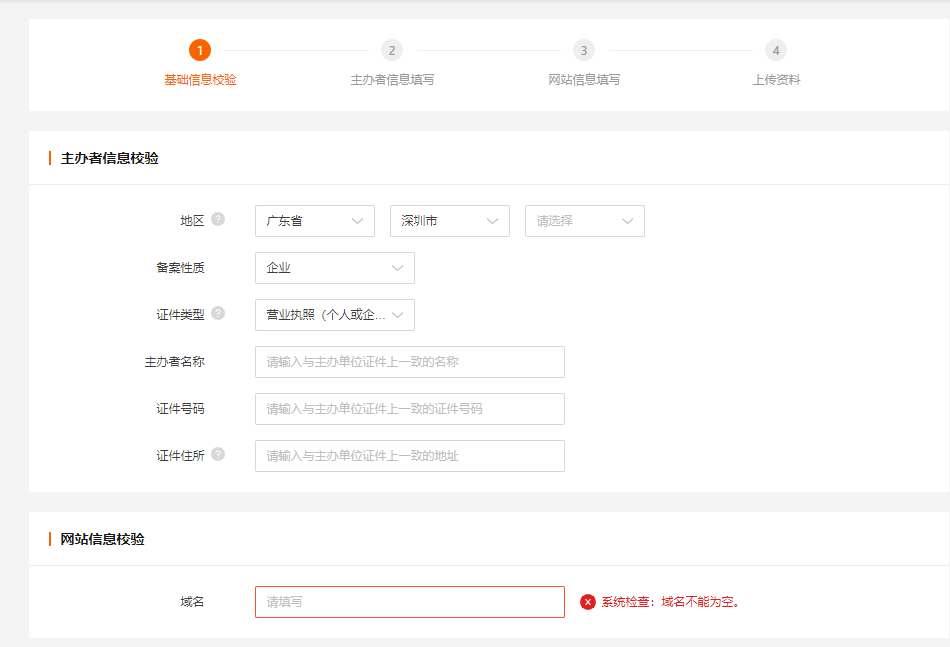Viewport: 950px width, 647px height.
Task: Expand the 请选择 district dropdown
Action: [x=584, y=221]
